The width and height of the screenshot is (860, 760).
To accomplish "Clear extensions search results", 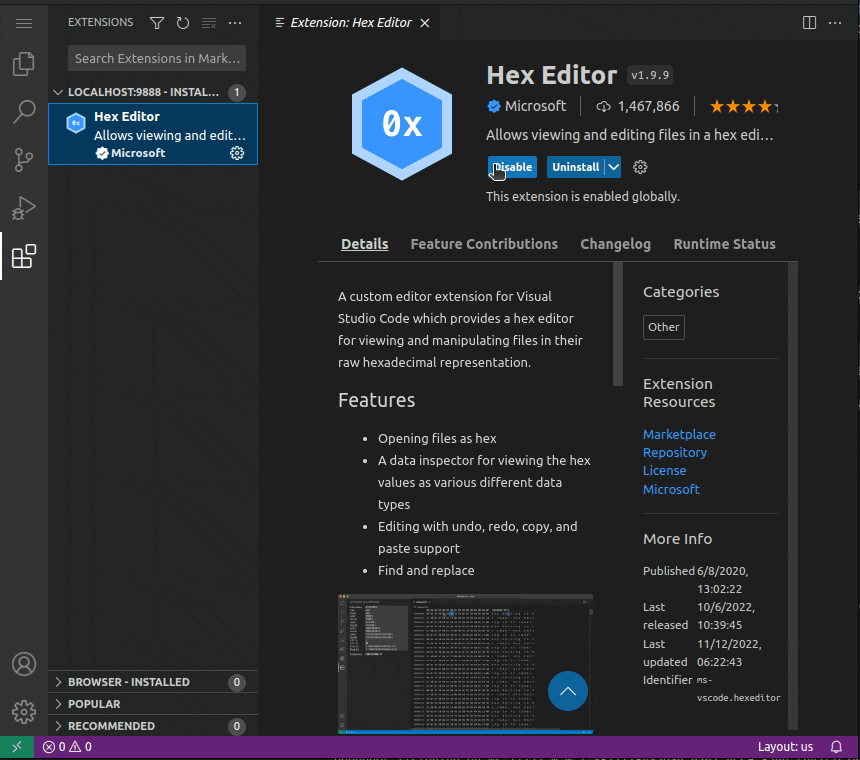I will 208,23.
